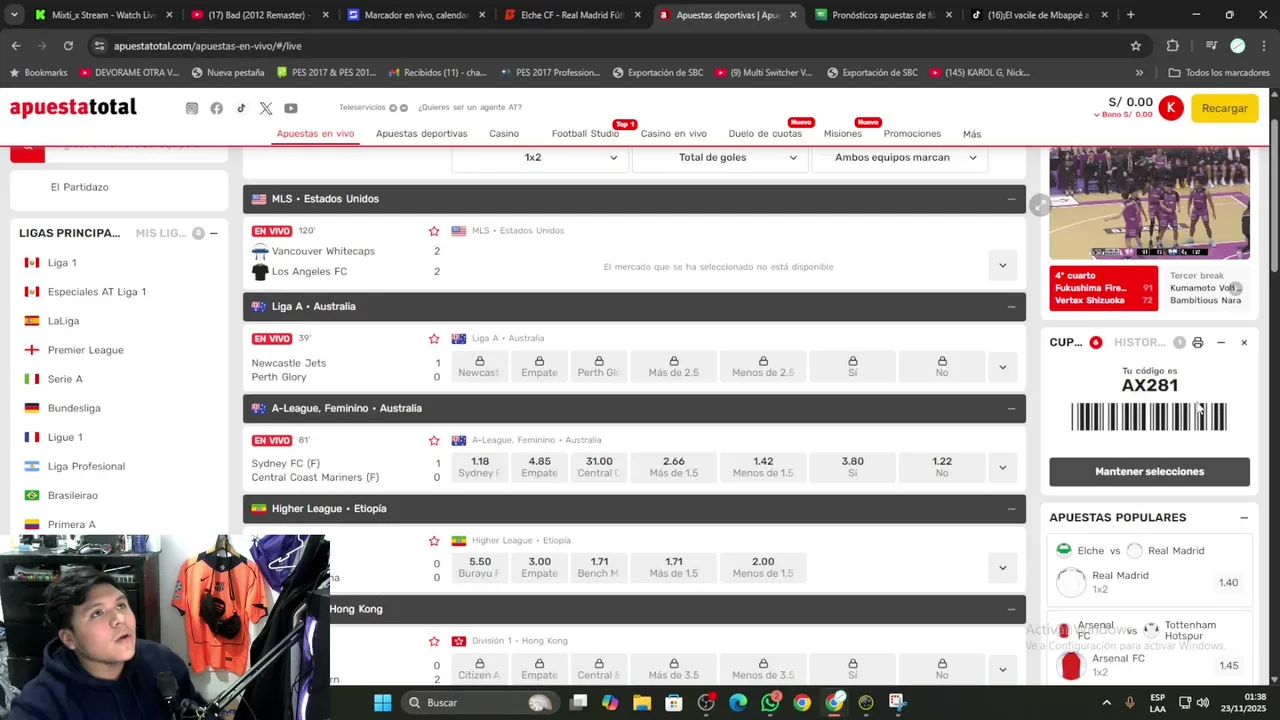Favorite the Vancouver Whitecaps match with star
1280x720 pixels.
pos(434,231)
